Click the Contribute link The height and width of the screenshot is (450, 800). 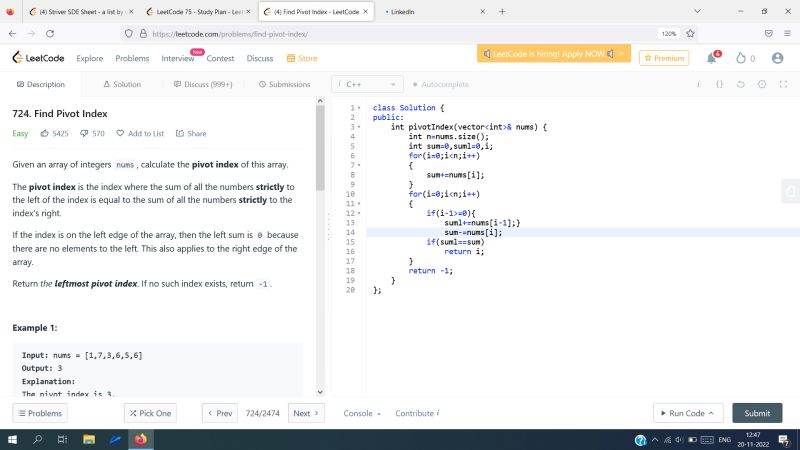[x=417, y=413]
